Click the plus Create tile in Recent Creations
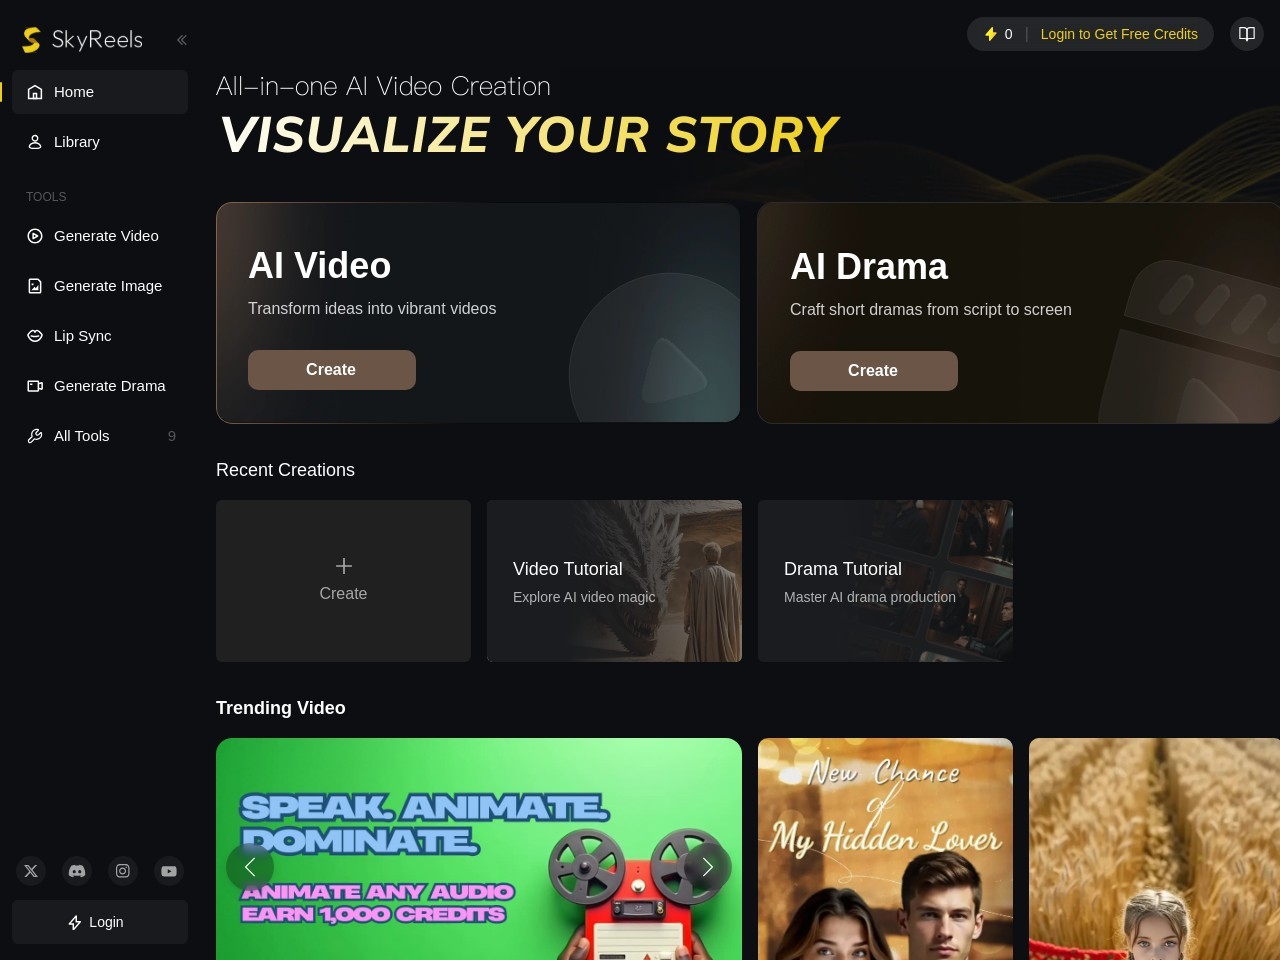Viewport: 1280px width, 960px height. click(343, 581)
